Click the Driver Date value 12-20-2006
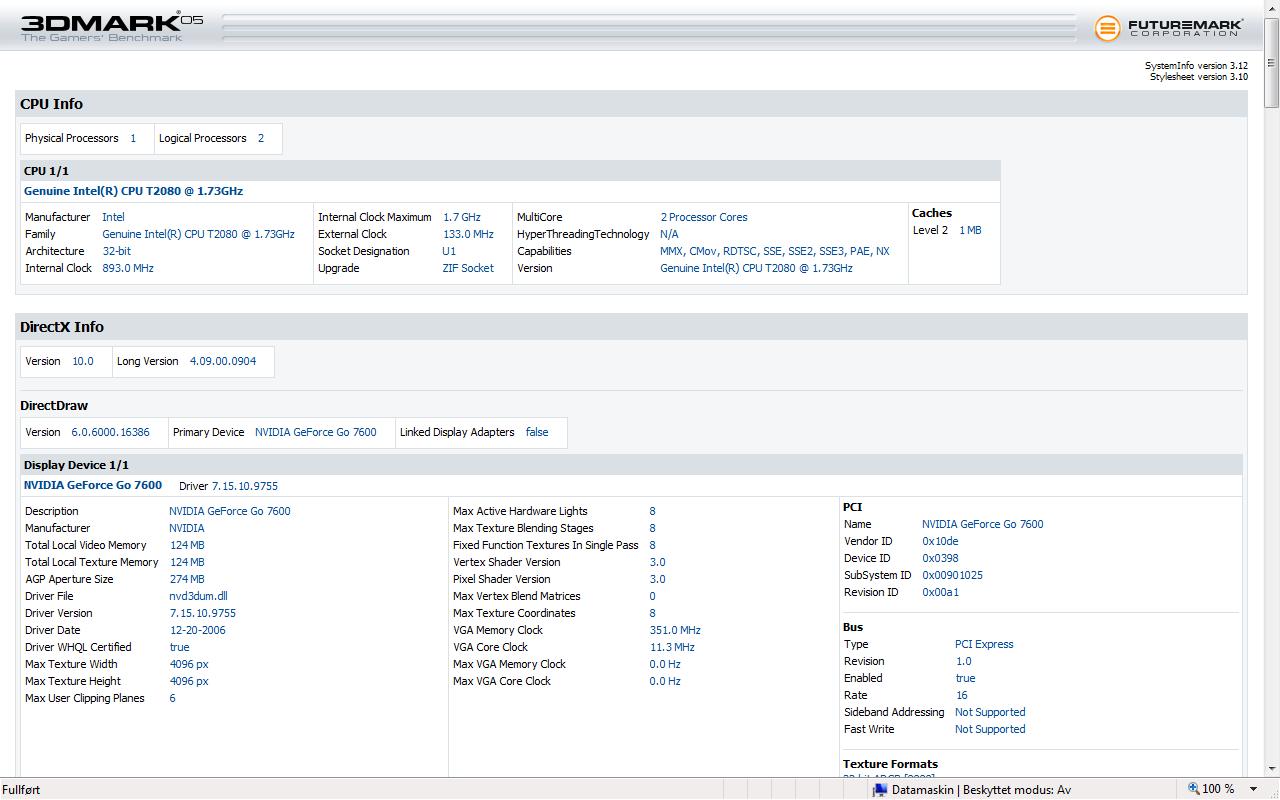This screenshot has height=800, width=1280. pyautogui.click(x=198, y=630)
